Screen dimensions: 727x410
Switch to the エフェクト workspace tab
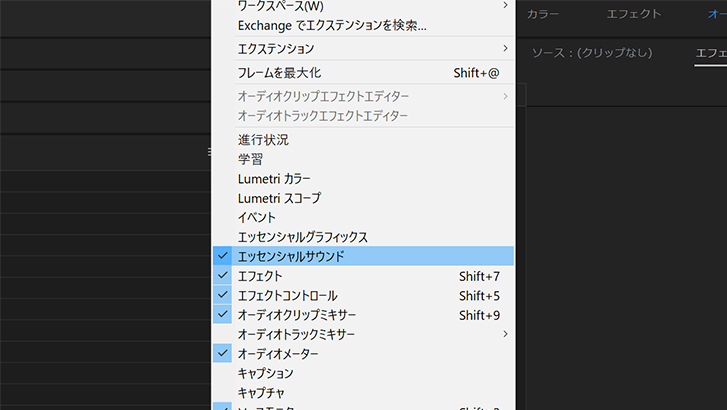point(633,14)
